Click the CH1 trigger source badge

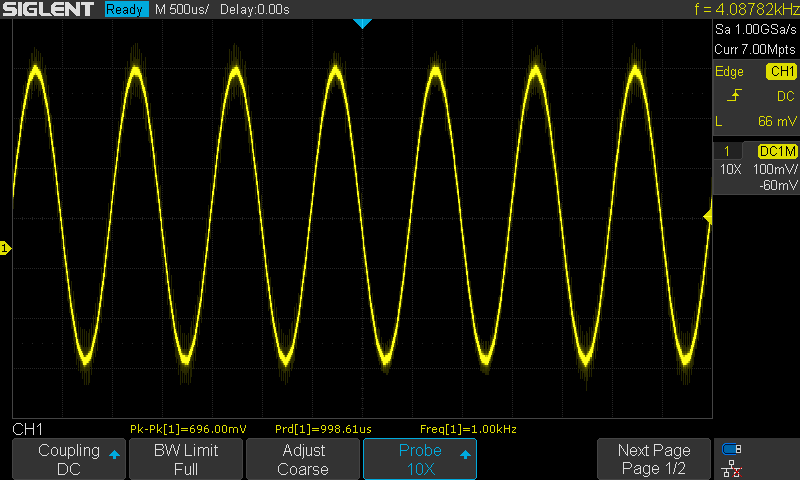pyautogui.click(x=781, y=71)
